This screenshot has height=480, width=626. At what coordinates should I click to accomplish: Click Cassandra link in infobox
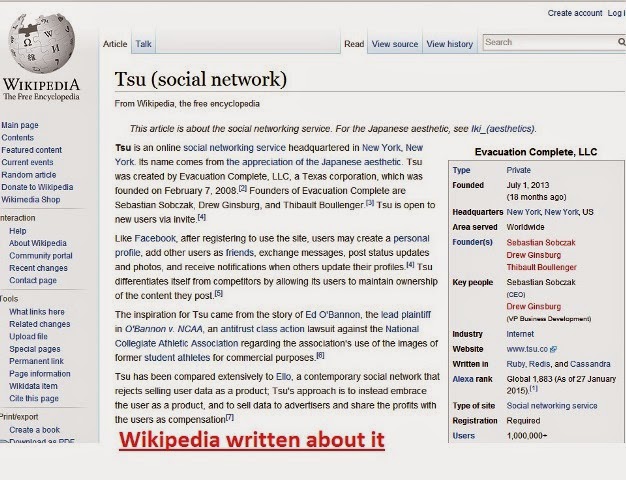tap(590, 364)
